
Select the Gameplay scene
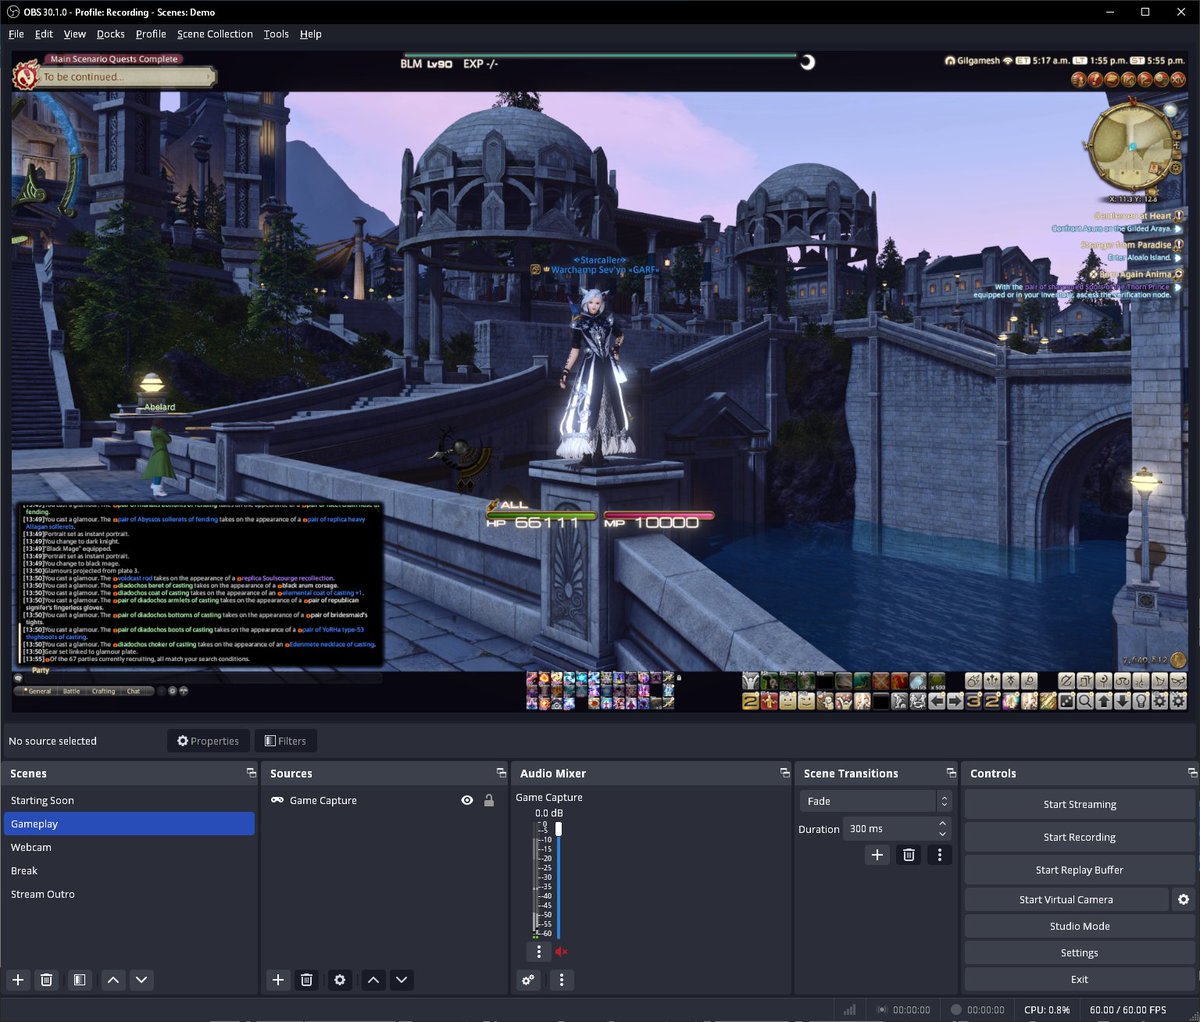(x=129, y=824)
